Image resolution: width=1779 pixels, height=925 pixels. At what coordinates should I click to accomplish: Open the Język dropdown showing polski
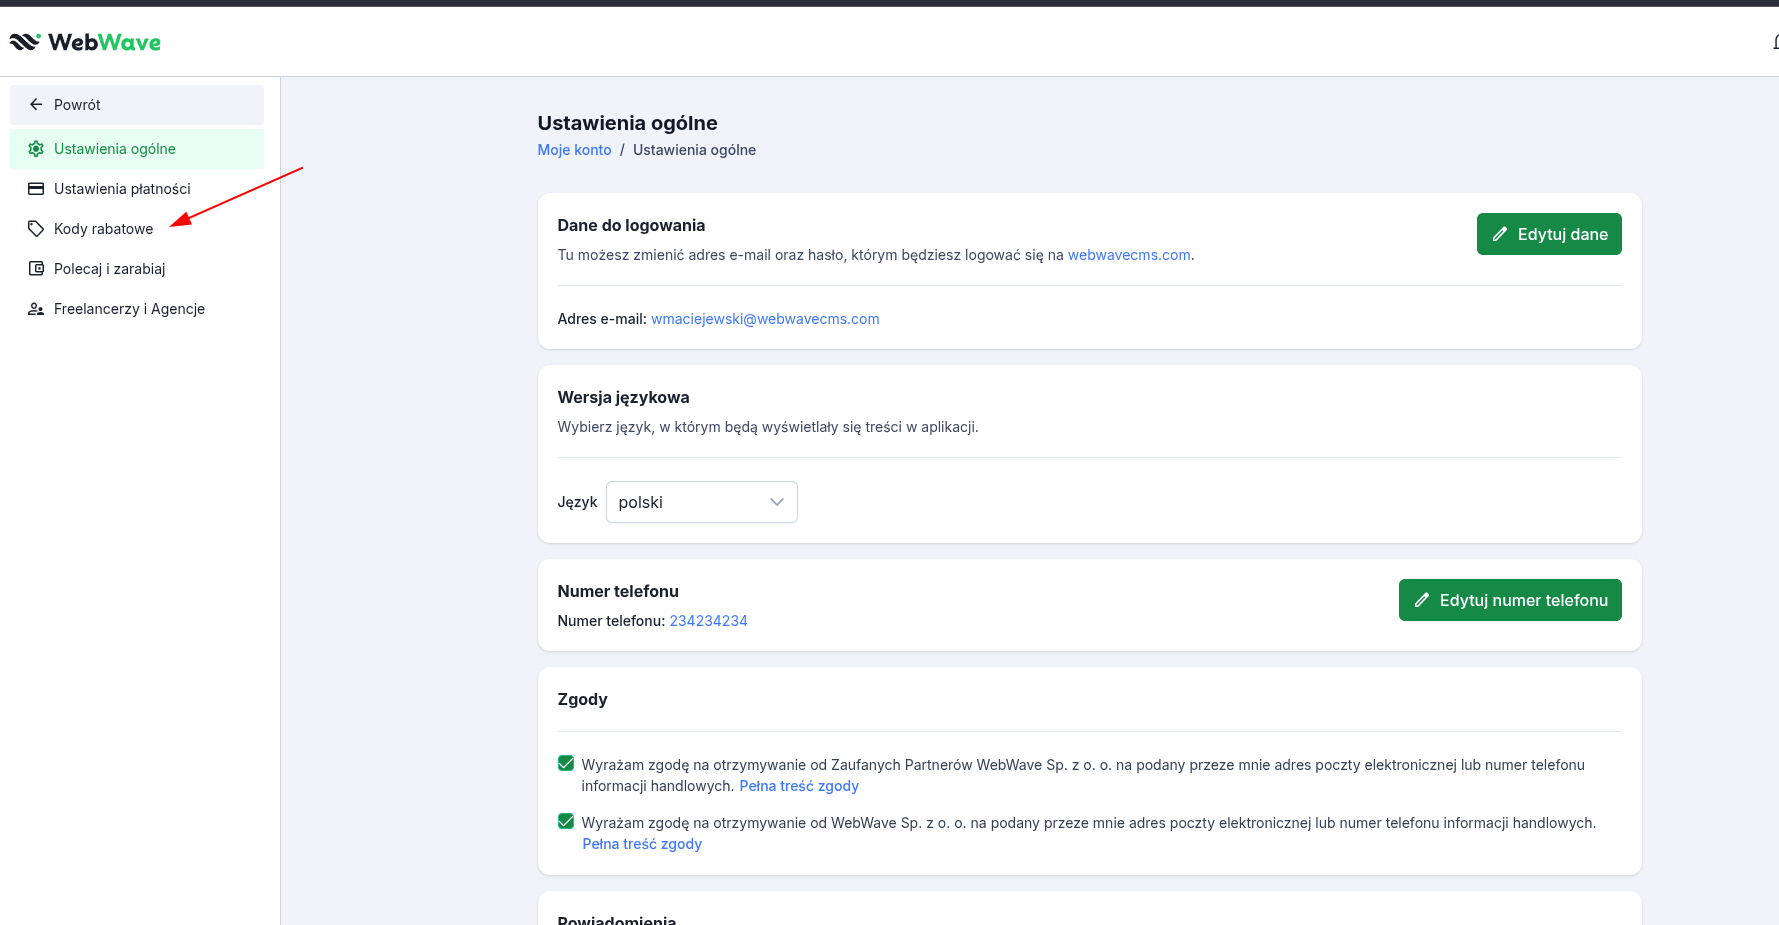point(701,502)
